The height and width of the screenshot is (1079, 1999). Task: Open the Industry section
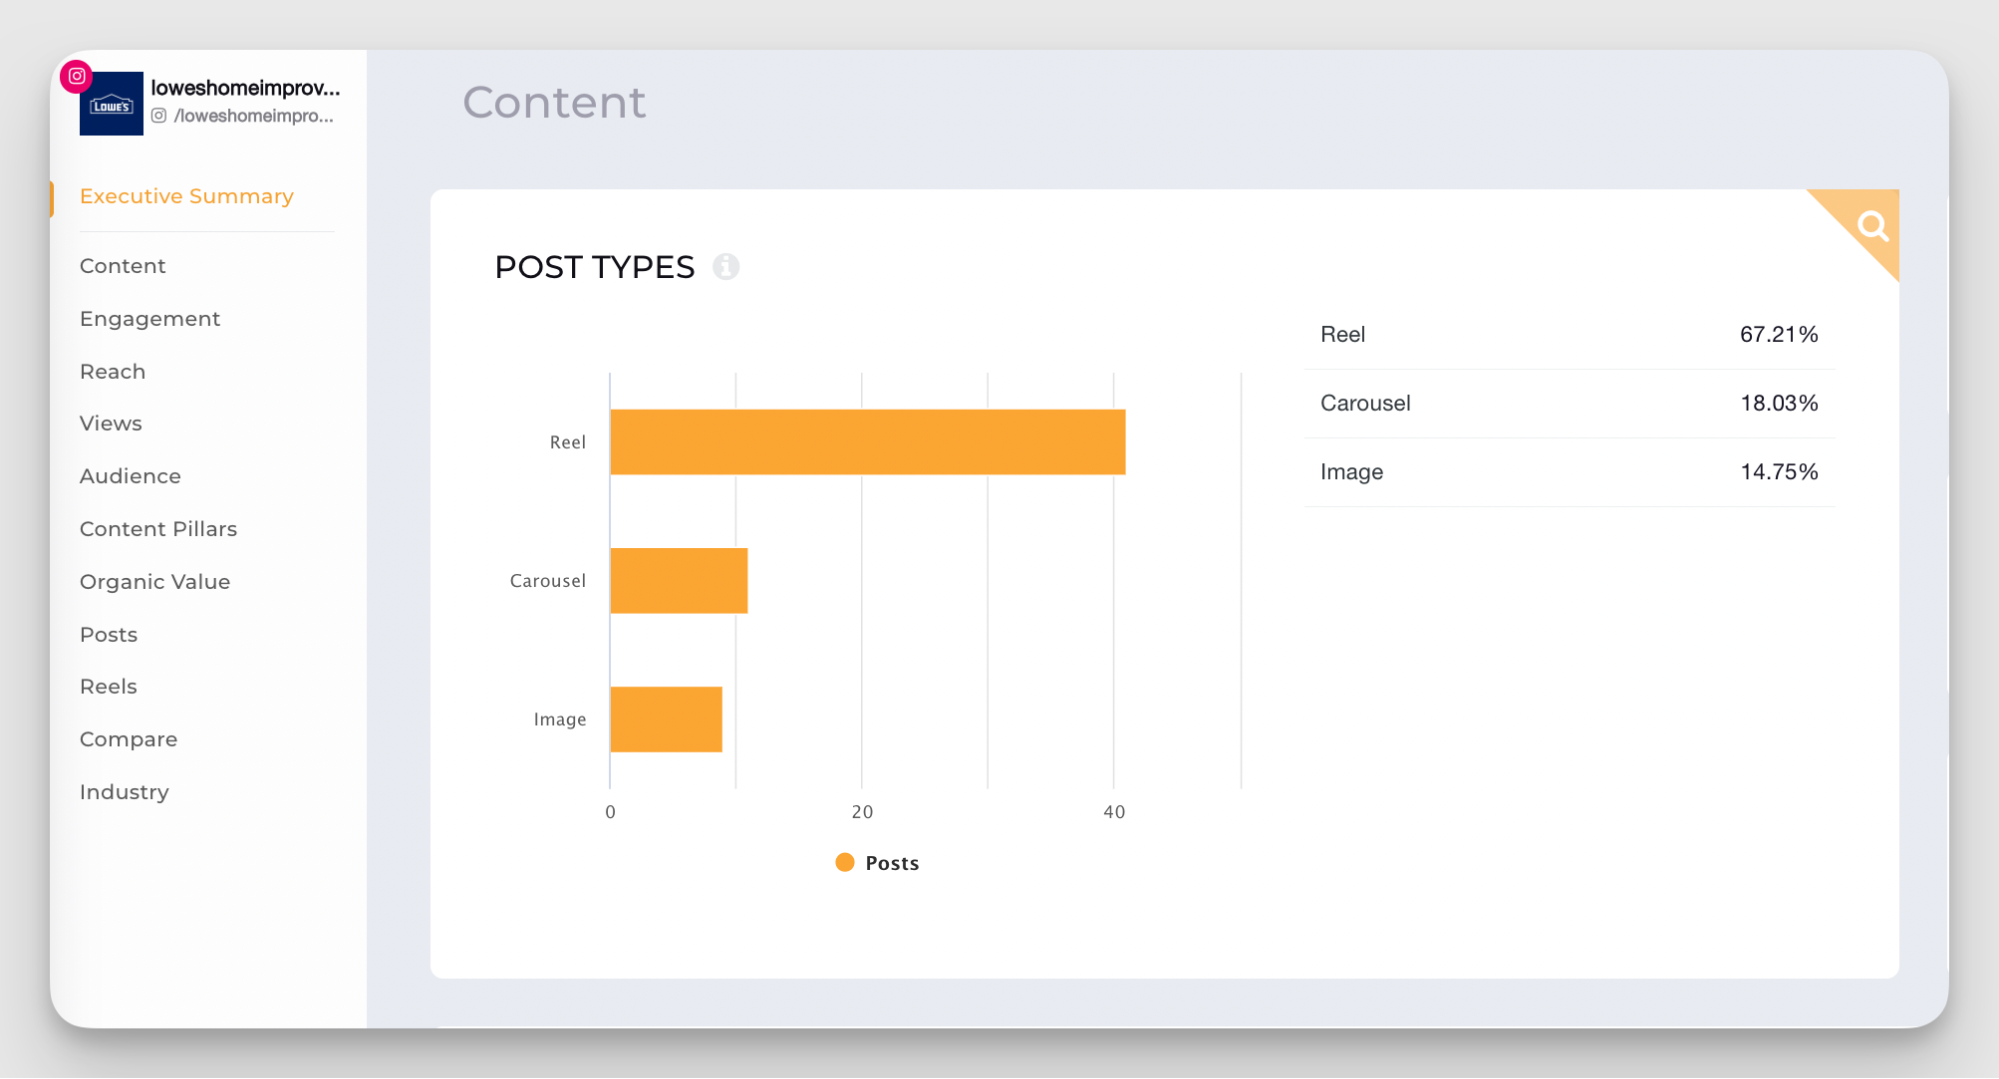click(124, 791)
